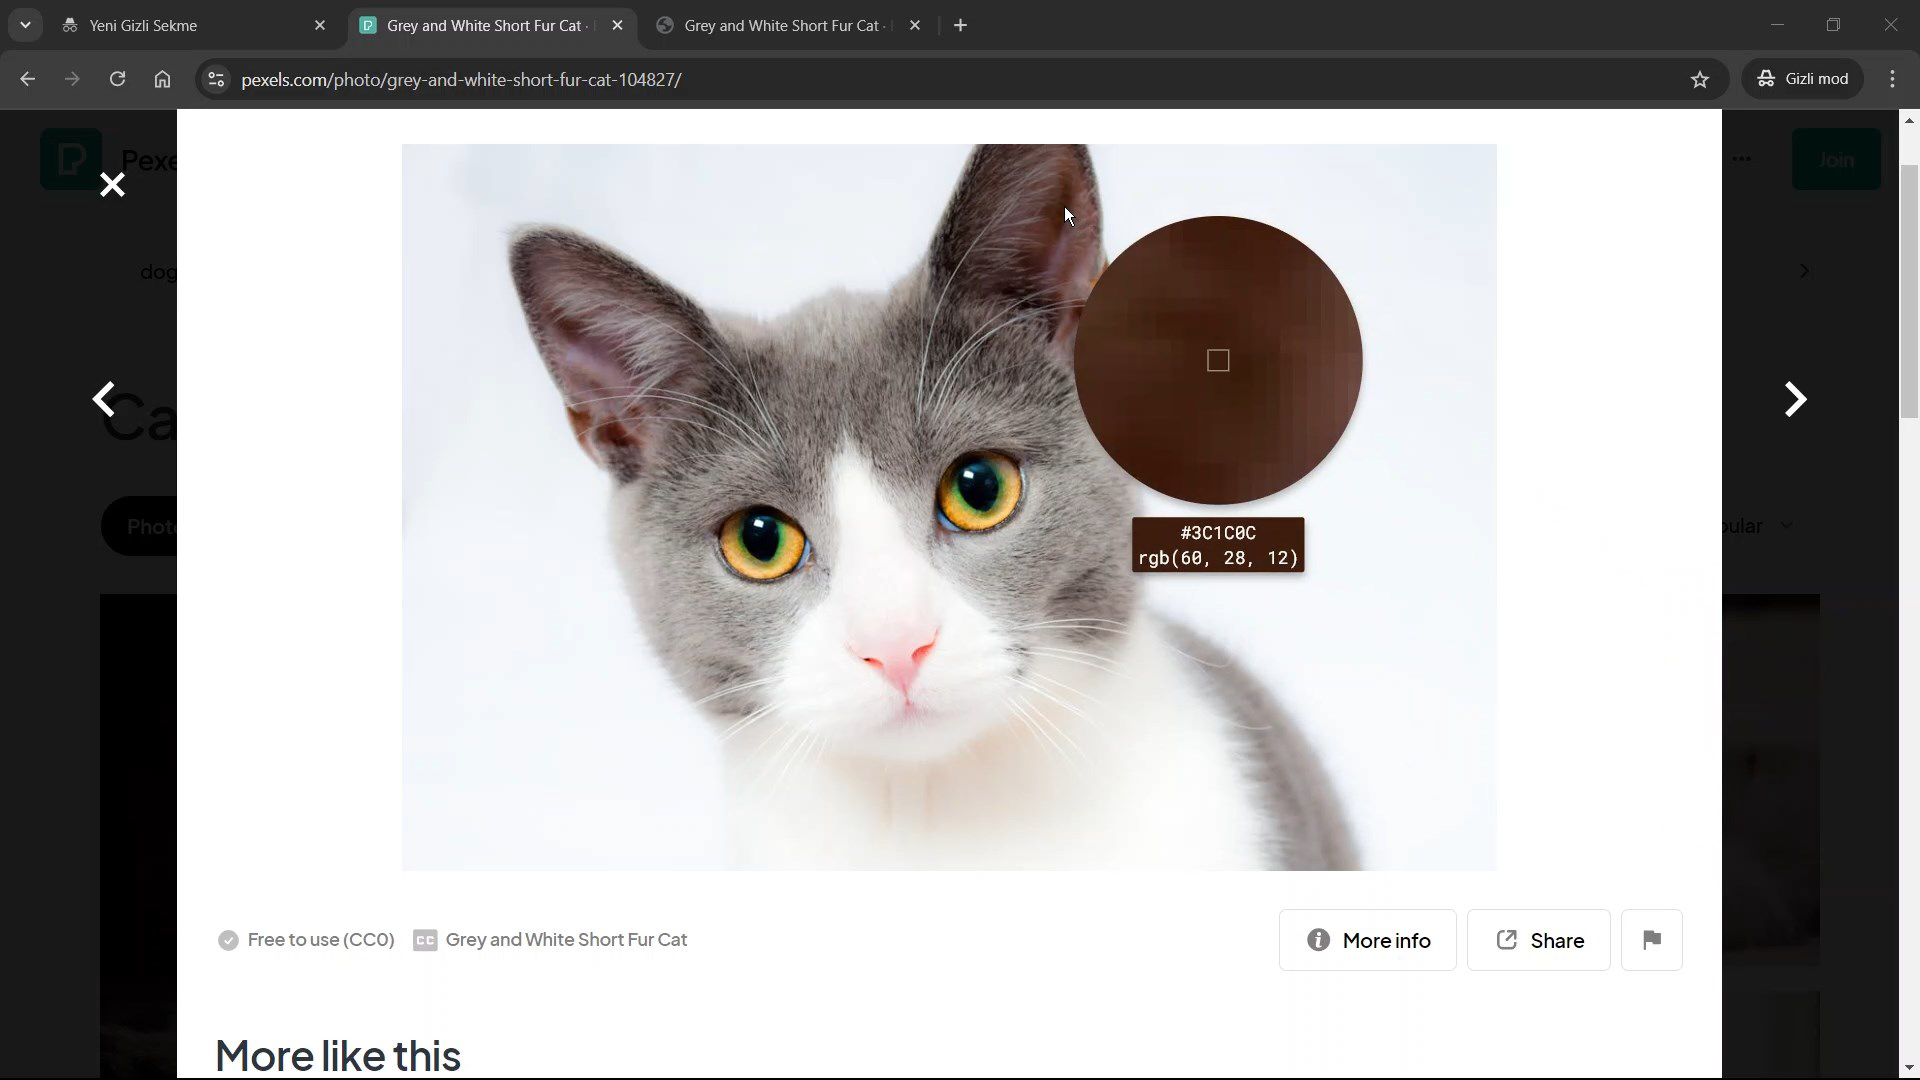The height and width of the screenshot is (1080, 1920).
Task: Restore down the Chrome window
Action: [x=1833, y=25]
